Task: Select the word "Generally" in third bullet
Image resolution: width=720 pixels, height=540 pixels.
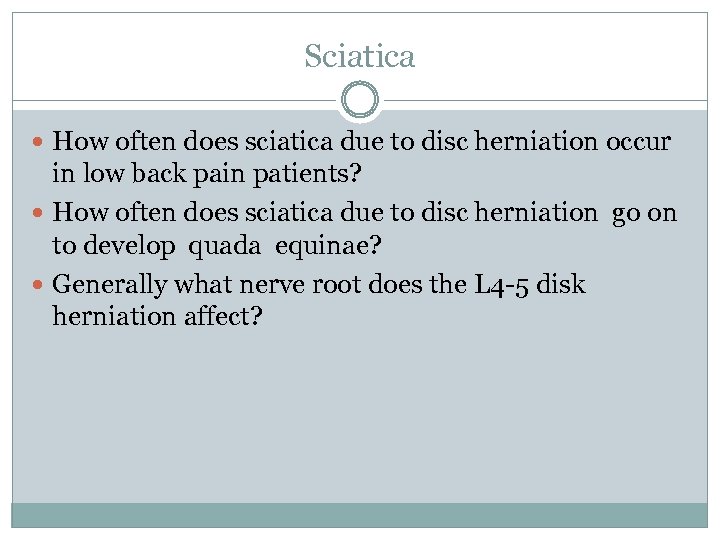Action: [109, 285]
